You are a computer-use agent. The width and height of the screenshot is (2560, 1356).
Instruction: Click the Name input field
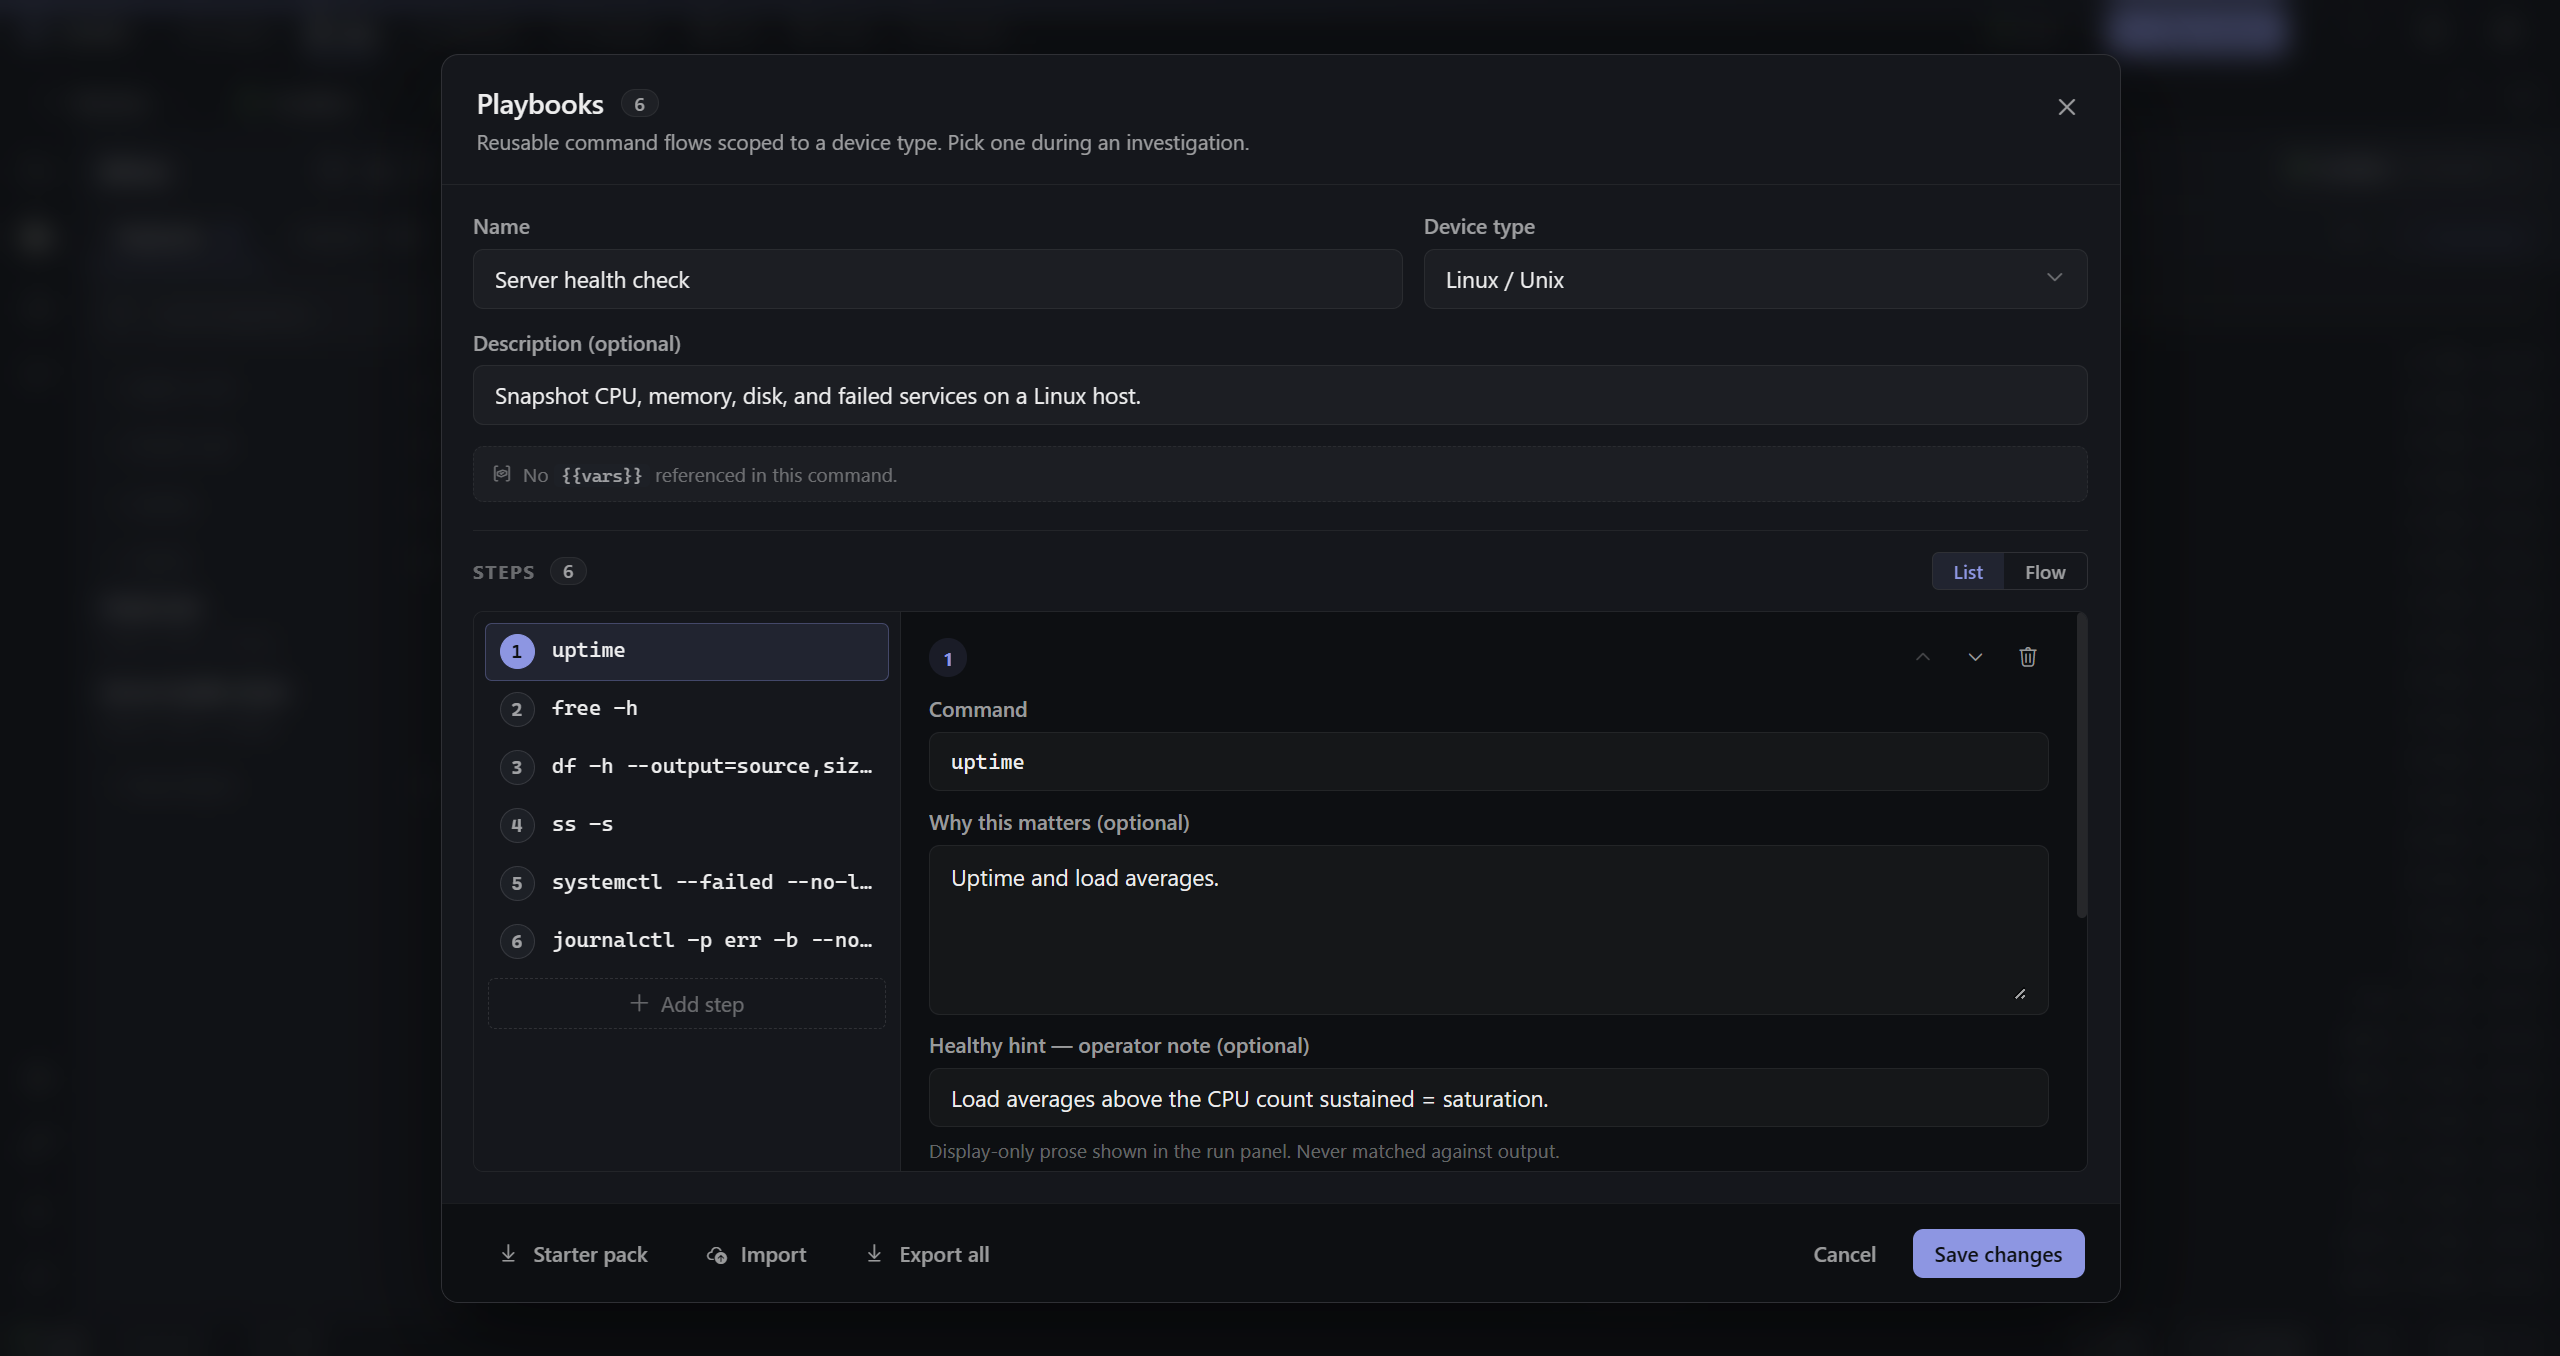(x=937, y=279)
